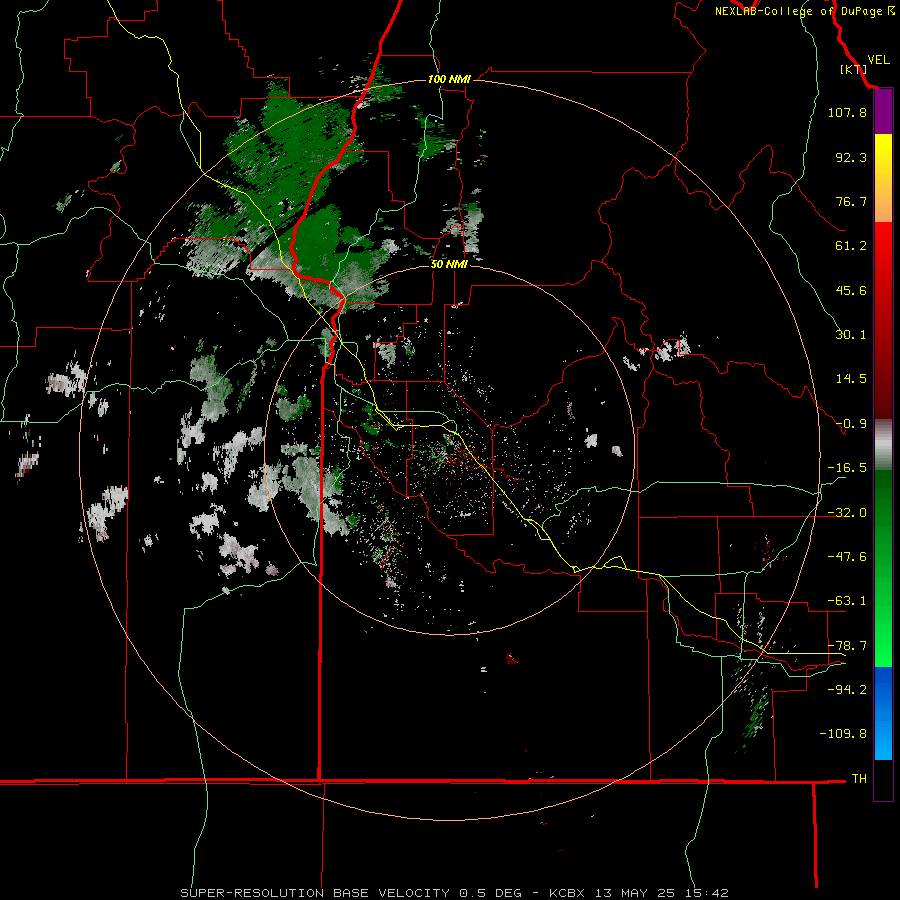Pick the blue segment of the velocity color bar
The image size is (900, 900).
point(883,713)
